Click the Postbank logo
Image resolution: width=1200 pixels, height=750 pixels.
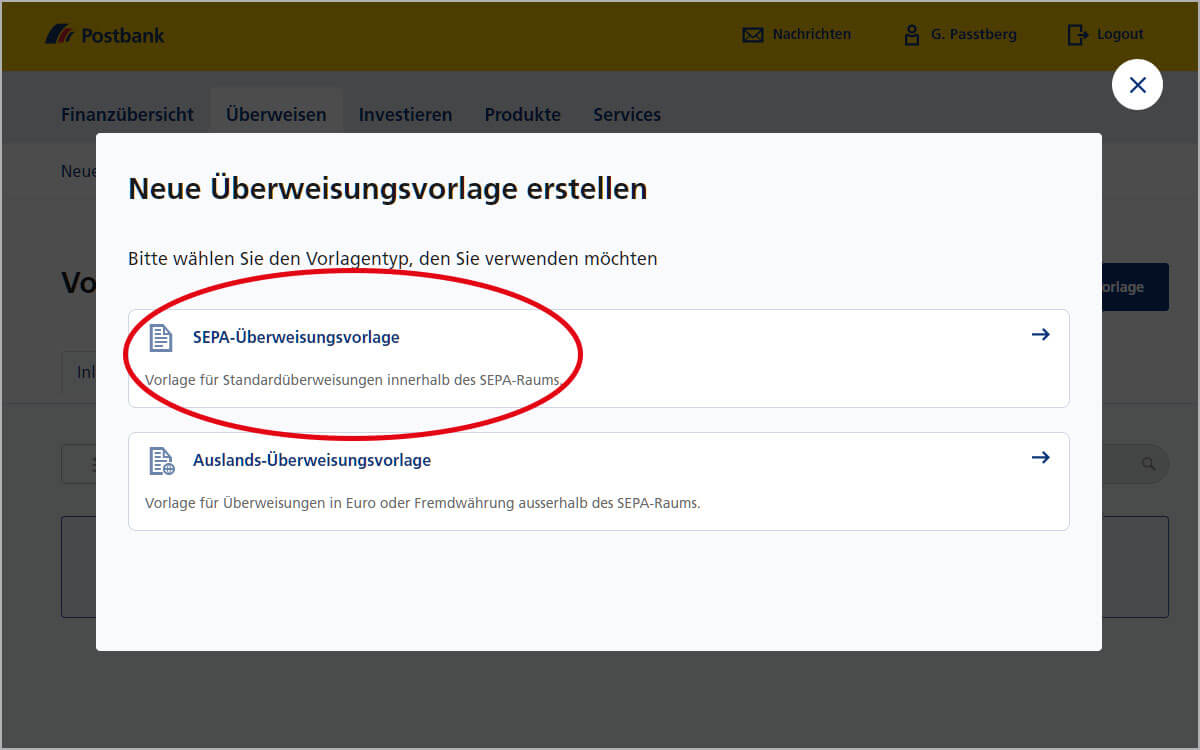pyautogui.click(x=105, y=35)
